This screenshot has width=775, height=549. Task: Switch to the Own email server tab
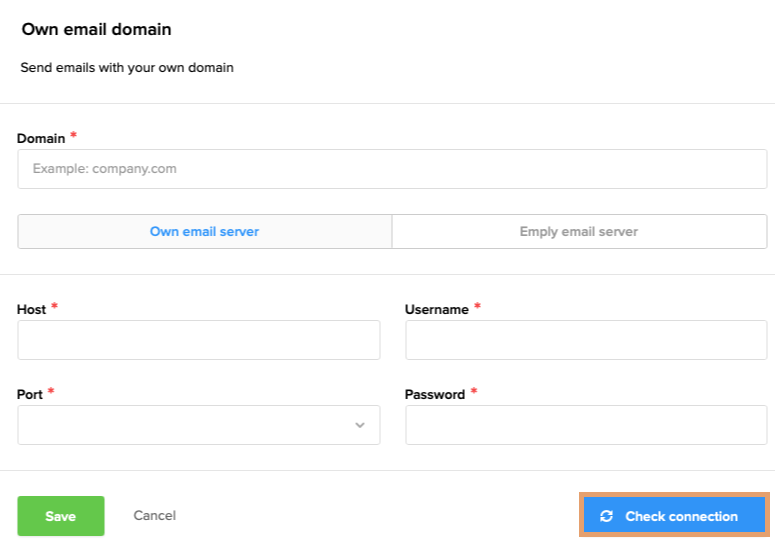(x=204, y=232)
